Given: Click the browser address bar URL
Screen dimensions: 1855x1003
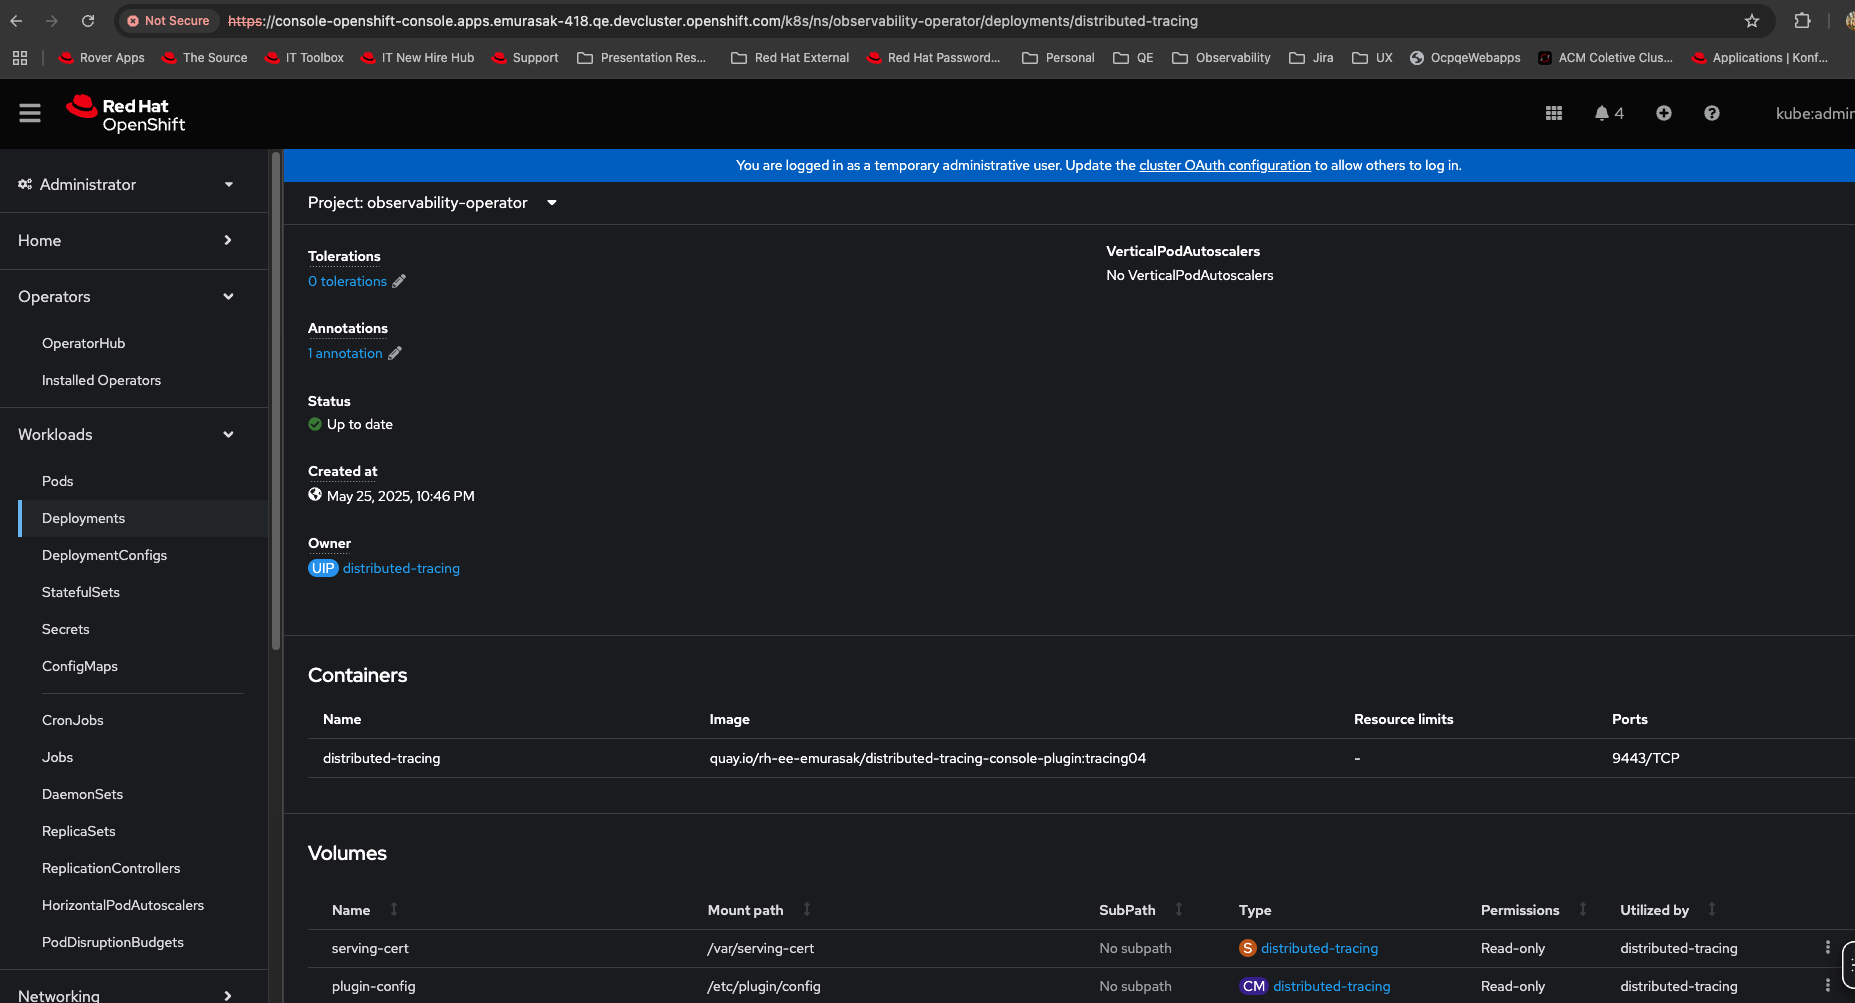Looking at the screenshot, I should click(x=712, y=21).
